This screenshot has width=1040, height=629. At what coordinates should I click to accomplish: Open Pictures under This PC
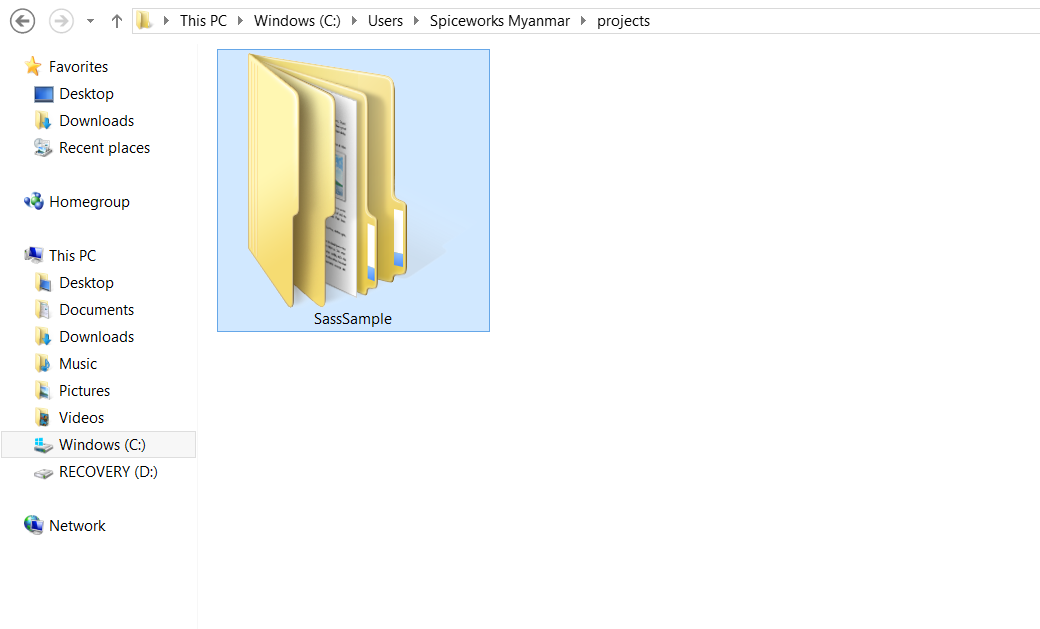tap(84, 391)
